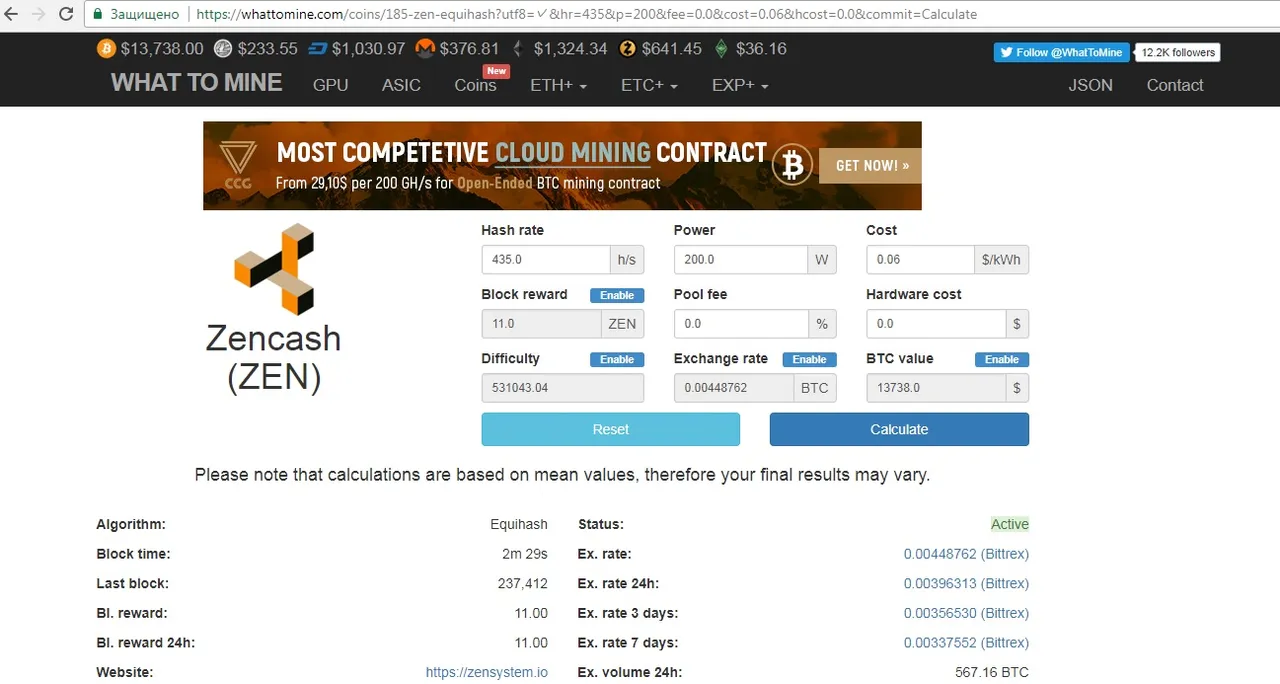Click the browser address bar URL
1280x684 pixels.
click(586, 15)
